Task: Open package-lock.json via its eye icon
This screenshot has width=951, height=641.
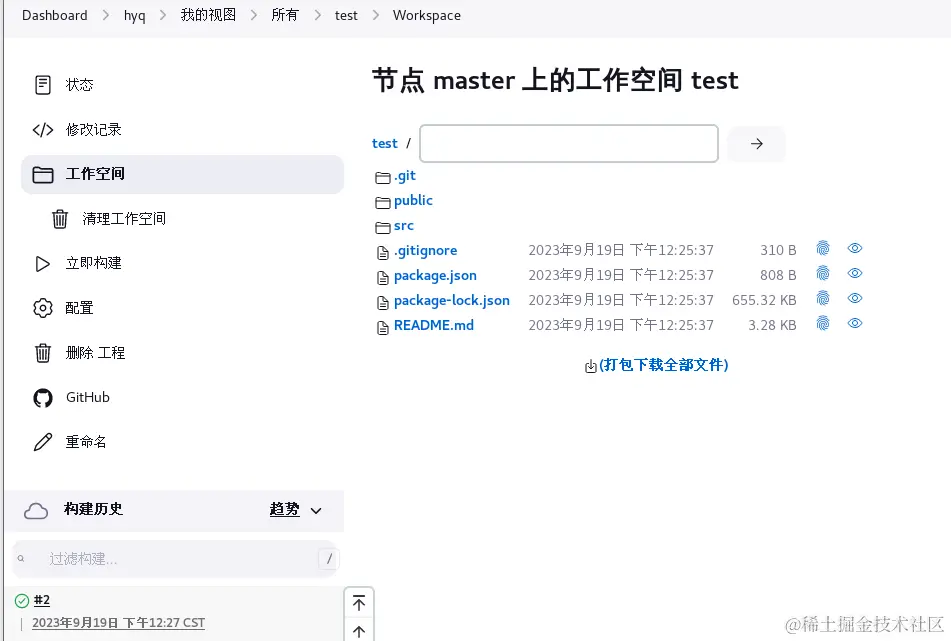Action: (x=854, y=298)
